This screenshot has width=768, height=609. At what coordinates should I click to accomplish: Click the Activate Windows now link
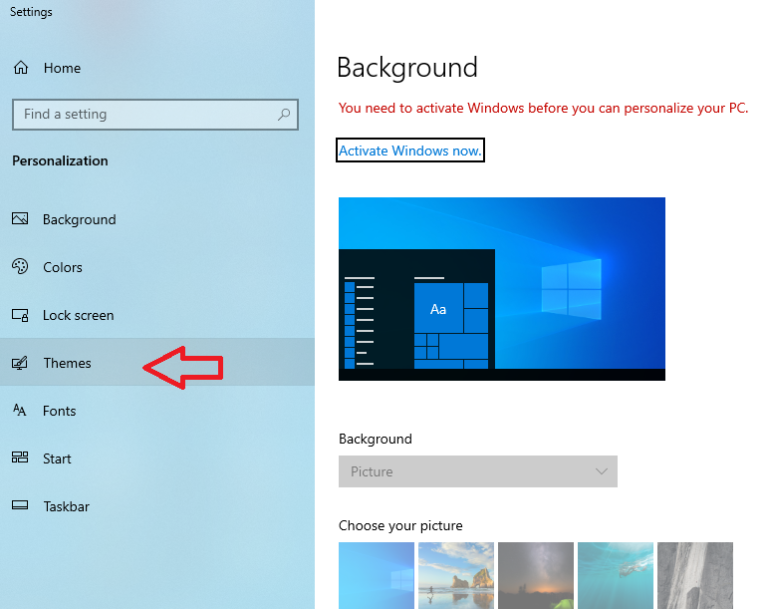pos(410,150)
